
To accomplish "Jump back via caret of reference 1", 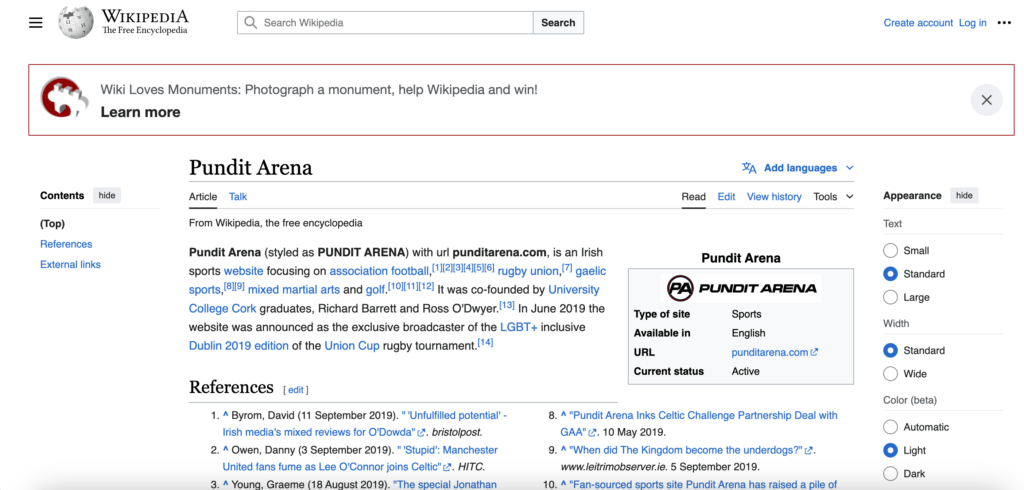I will tap(226, 415).
